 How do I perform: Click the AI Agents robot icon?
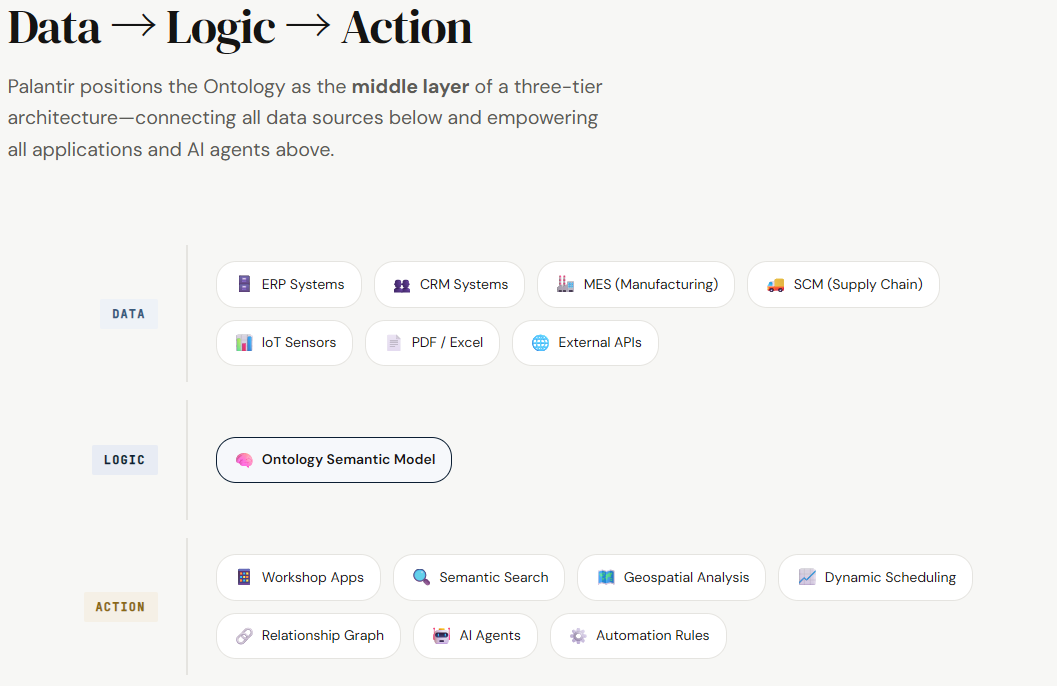coord(442,635)
